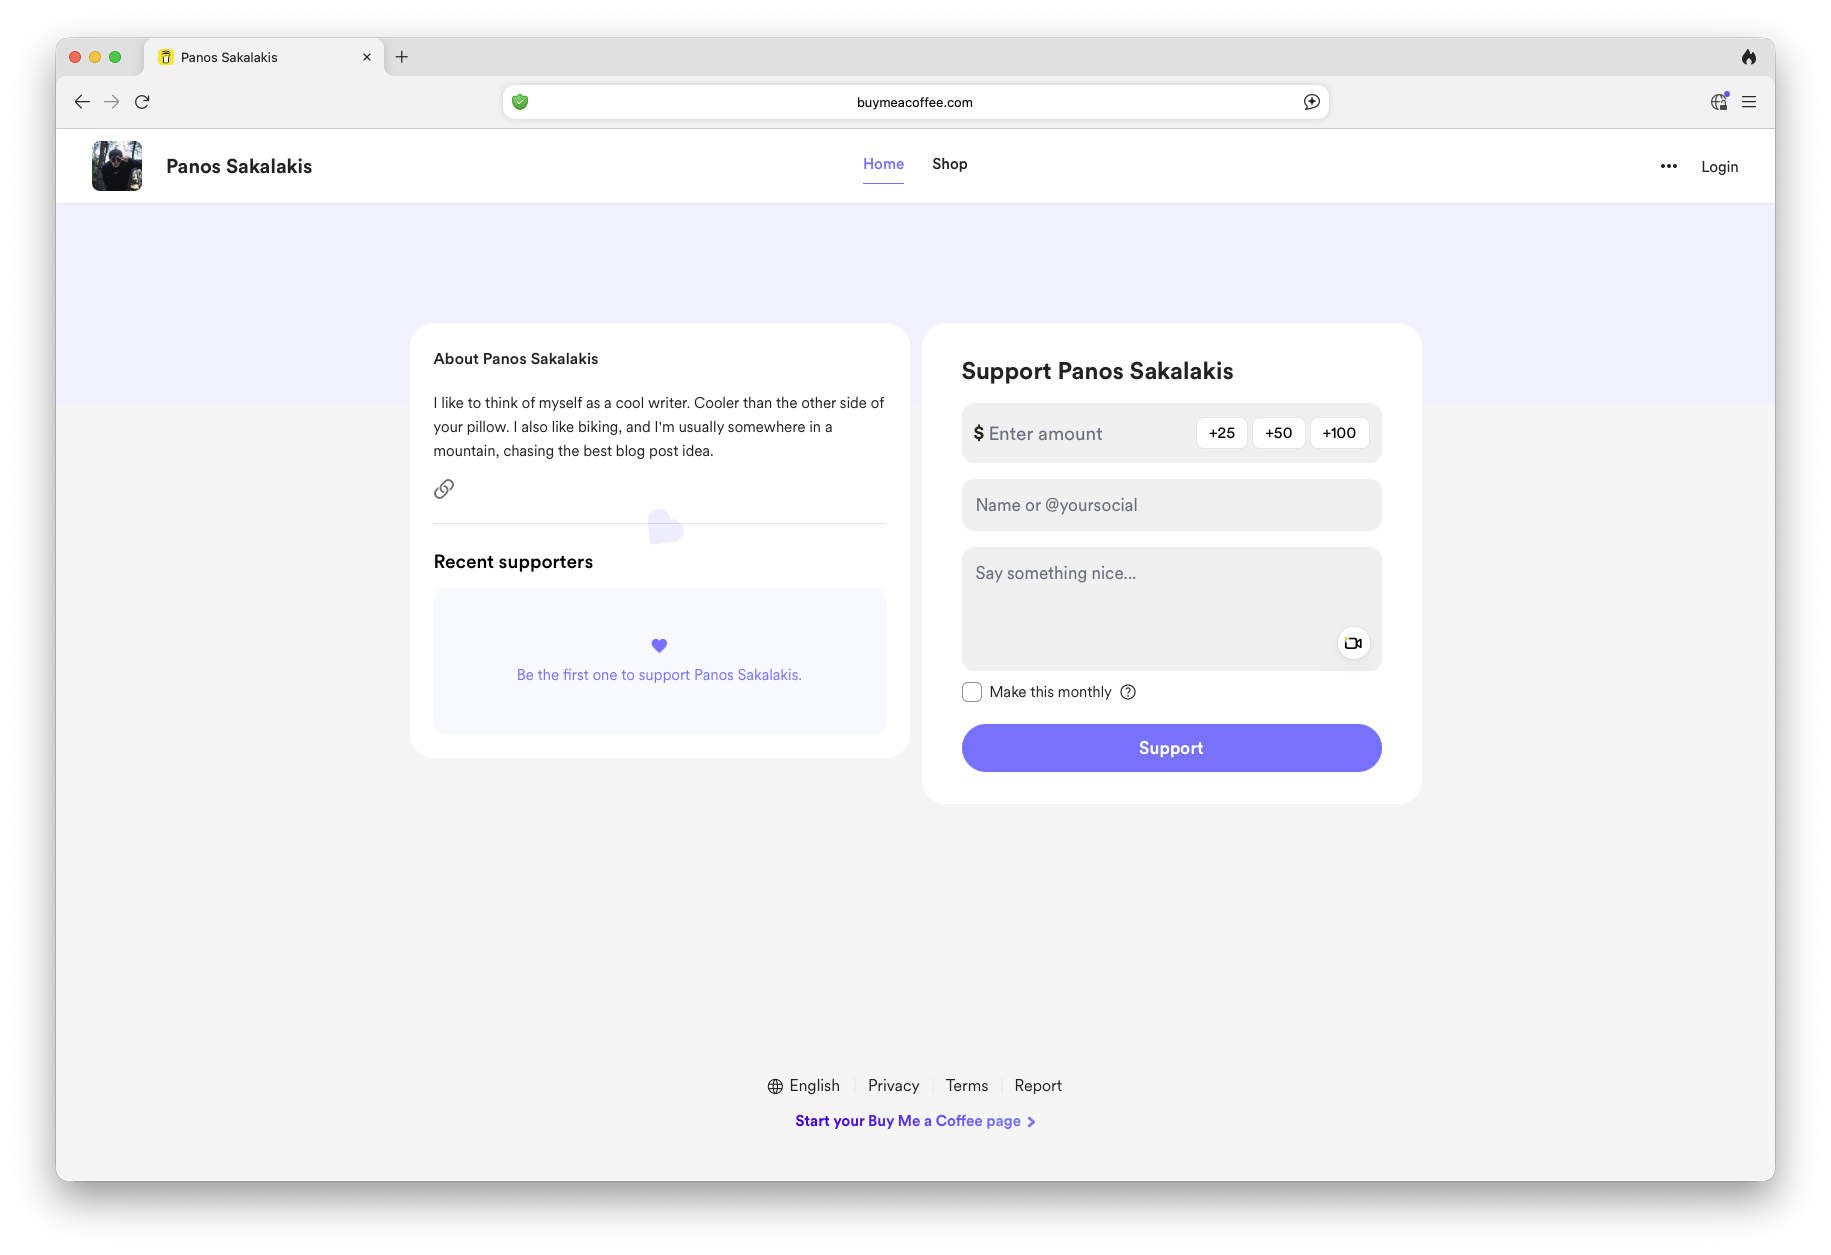
Task: Reload the page with refresh icon
Action: tap(142, 102)
